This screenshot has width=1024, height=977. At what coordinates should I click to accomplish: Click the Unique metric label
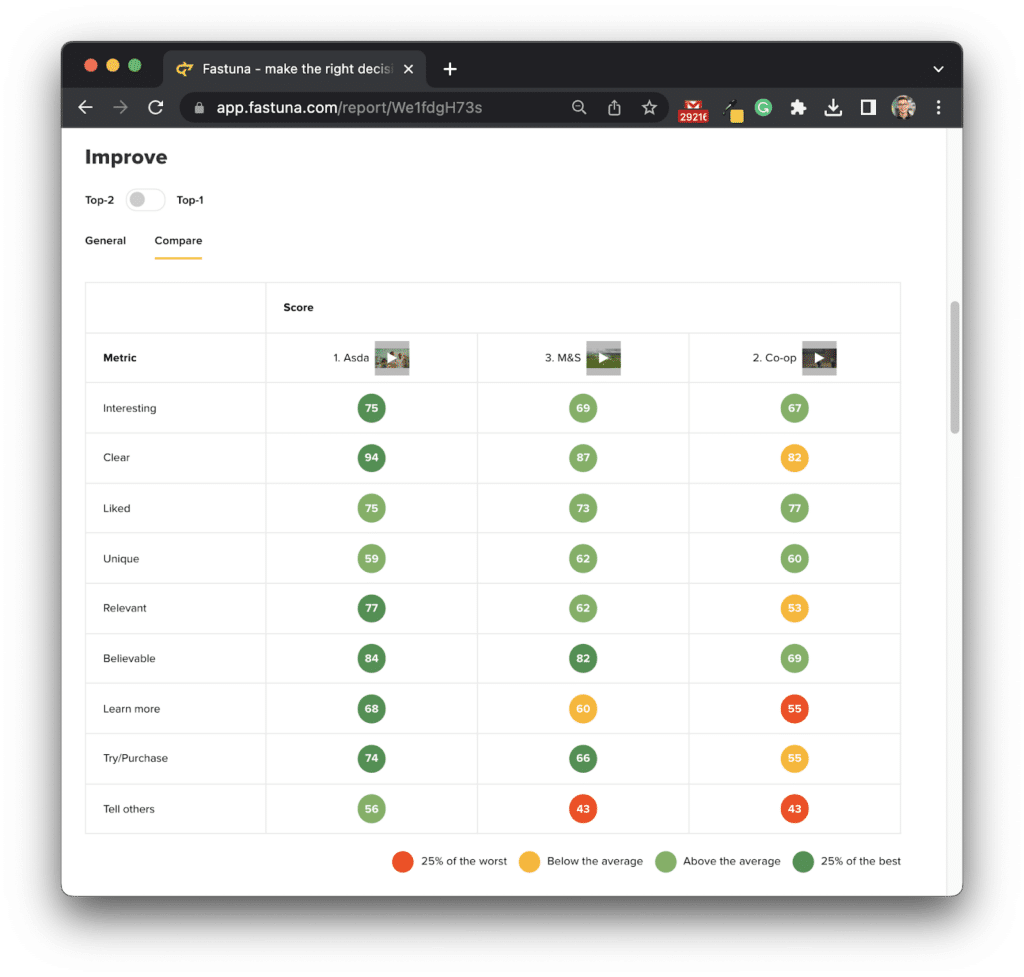point(121,558)
